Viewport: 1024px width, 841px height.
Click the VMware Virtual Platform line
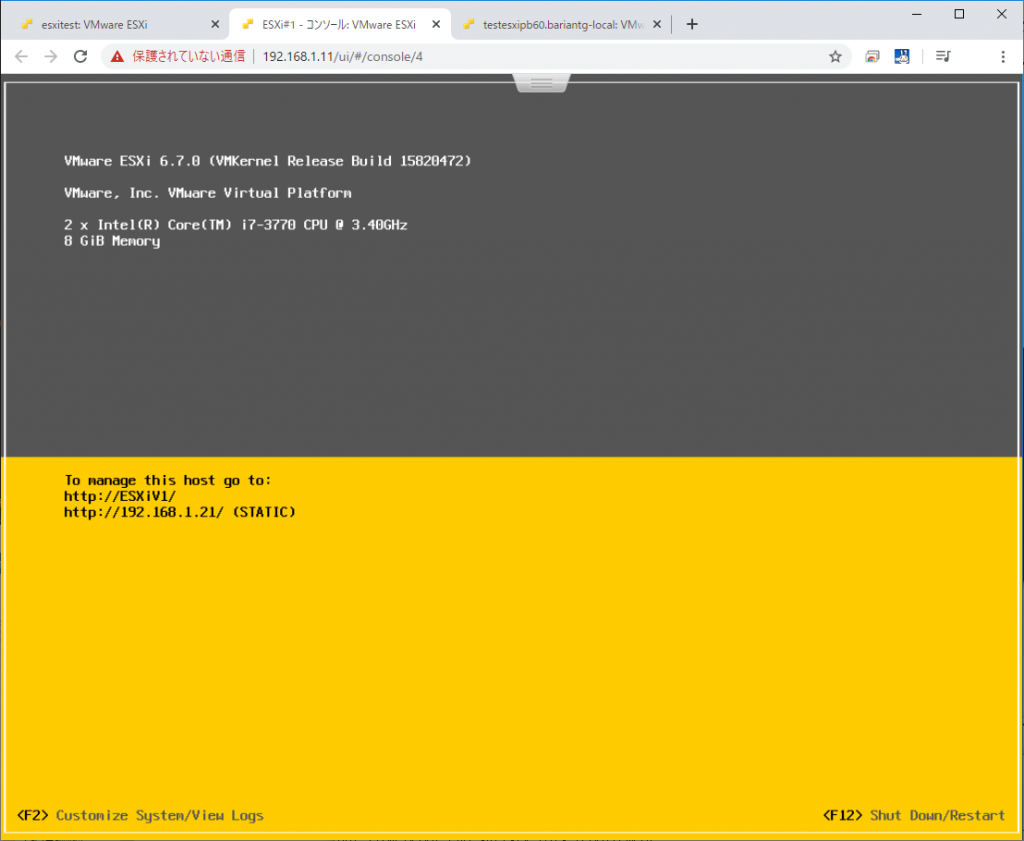click(x=208, y=193)
